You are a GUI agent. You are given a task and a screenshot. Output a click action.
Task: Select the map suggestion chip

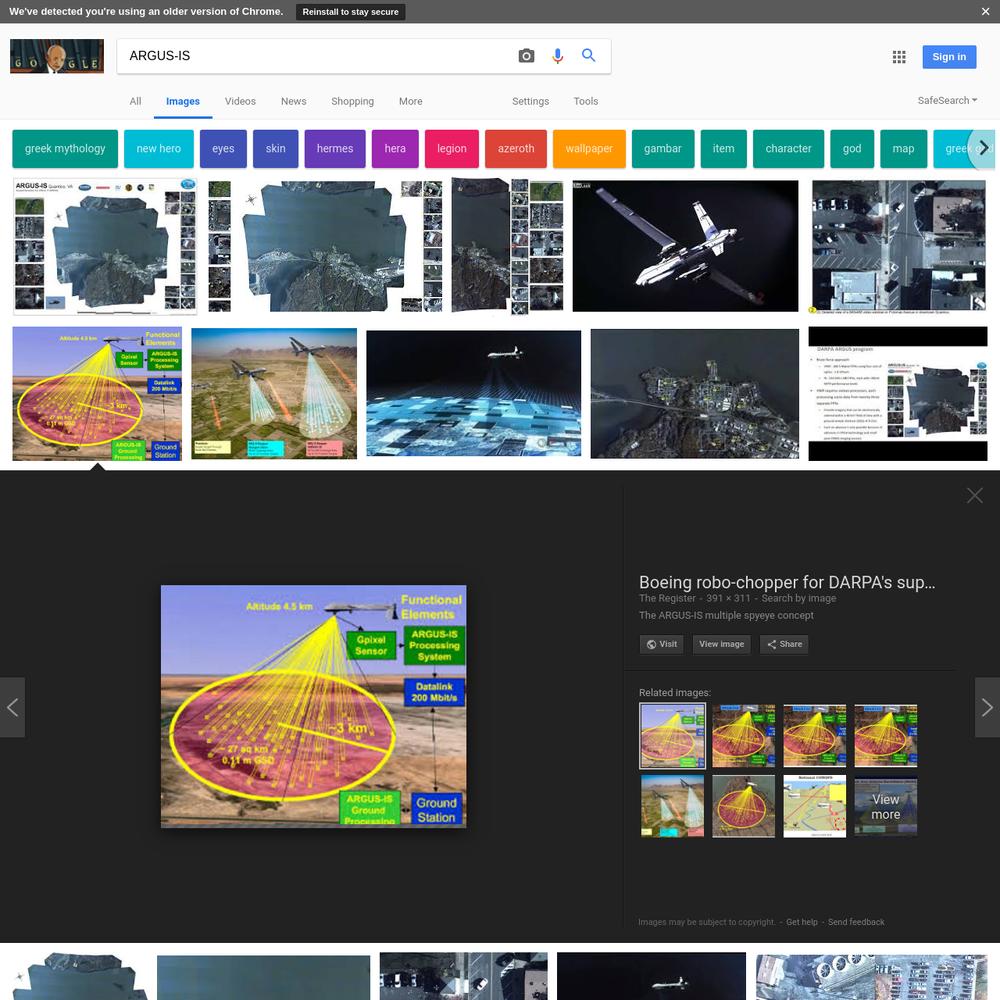pyautogui.click(x=903, y=149)
